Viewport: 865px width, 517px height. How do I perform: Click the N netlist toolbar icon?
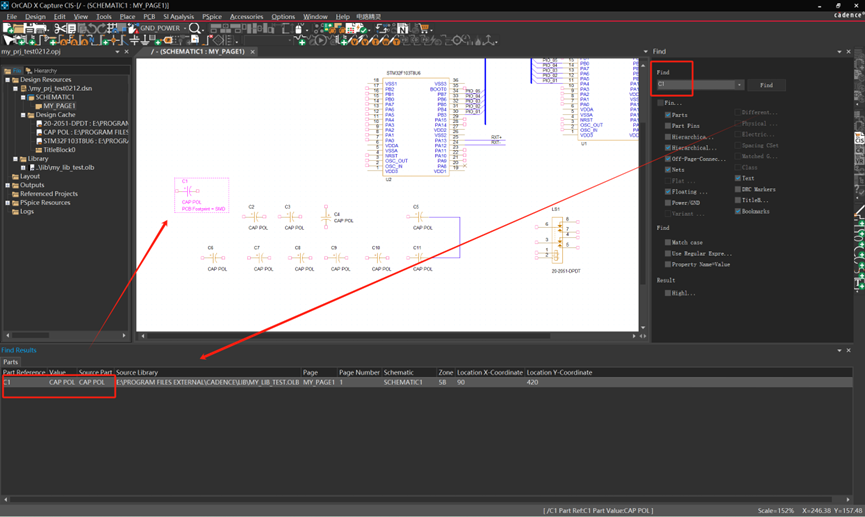tap(403, 28)
